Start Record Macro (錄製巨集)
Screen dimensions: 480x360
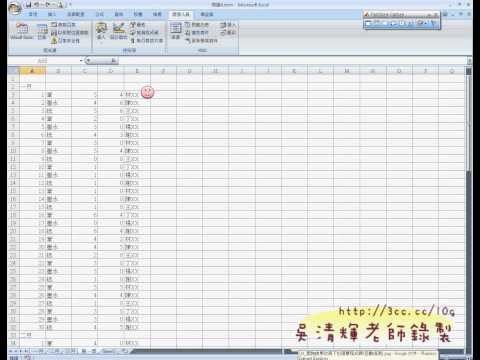[63, 25]
